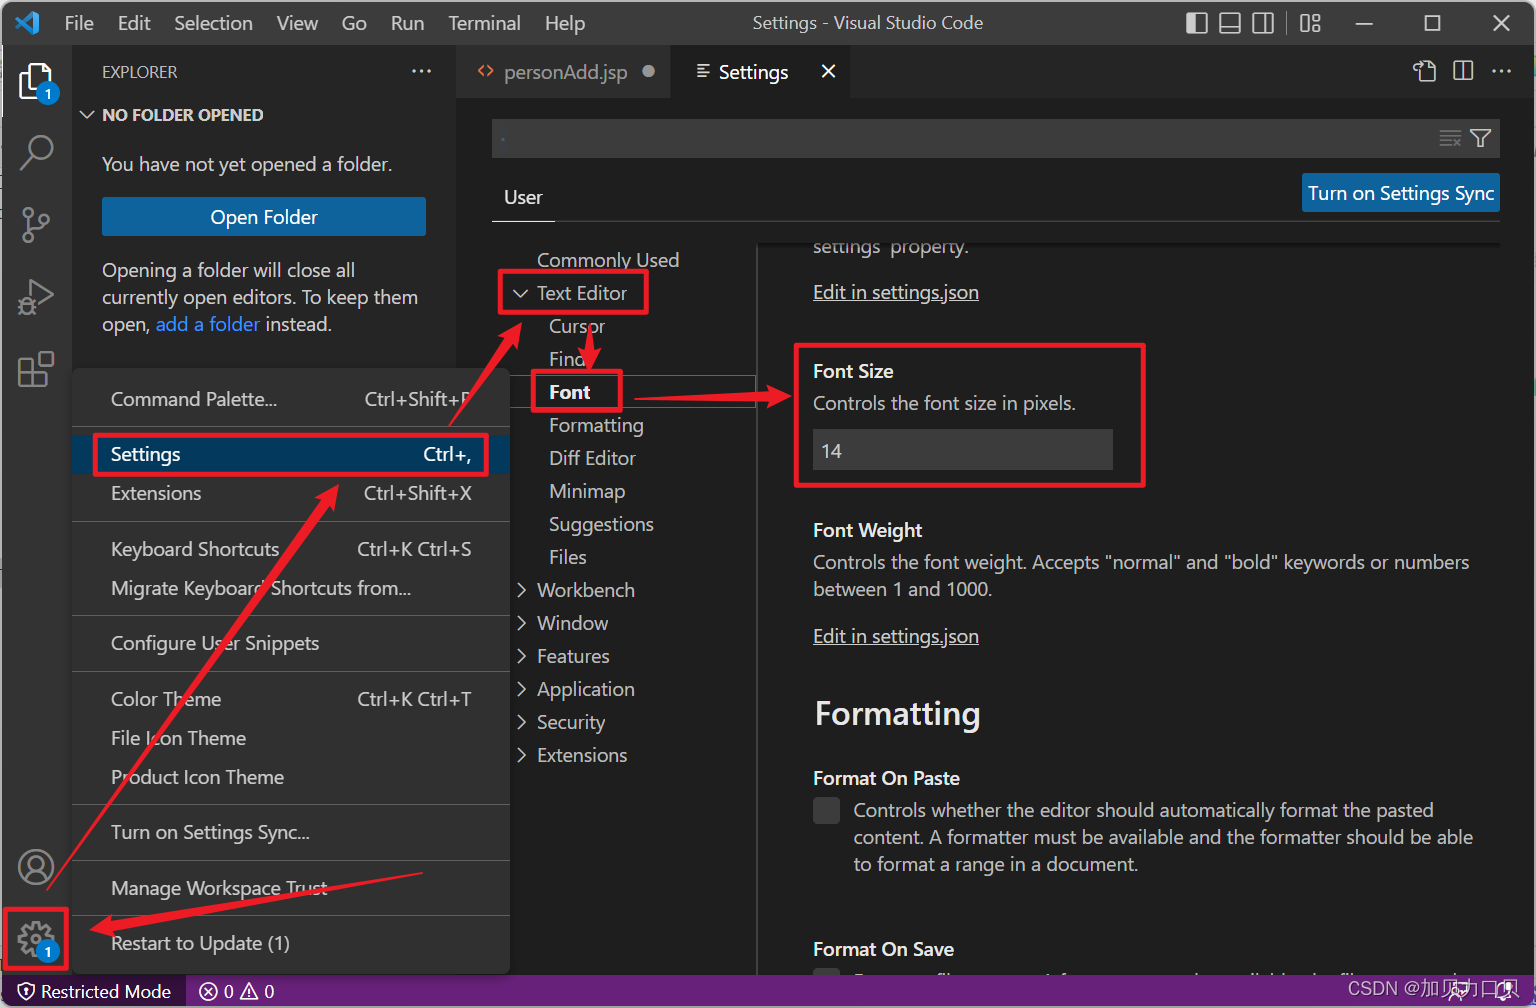
Task: Open Edit in settings.json link under Font Weight
Action: click(x=896, y=636)
